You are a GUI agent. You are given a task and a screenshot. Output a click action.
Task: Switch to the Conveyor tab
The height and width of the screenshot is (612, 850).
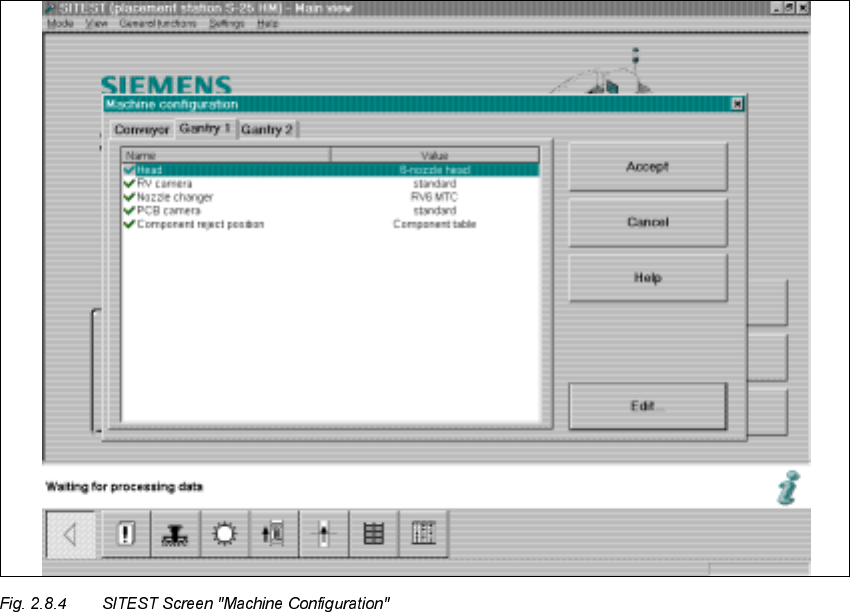[141, 130]
